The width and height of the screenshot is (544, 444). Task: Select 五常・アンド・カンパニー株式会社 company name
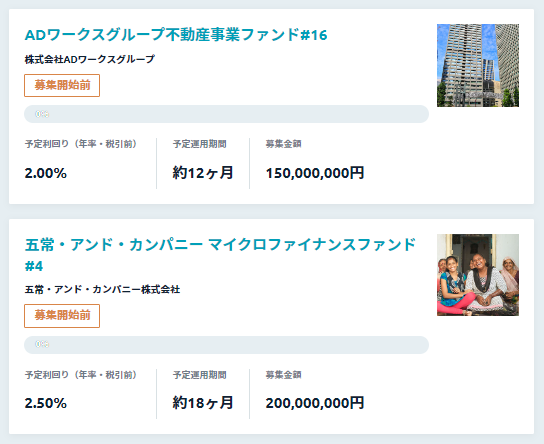tap(102, 289)
